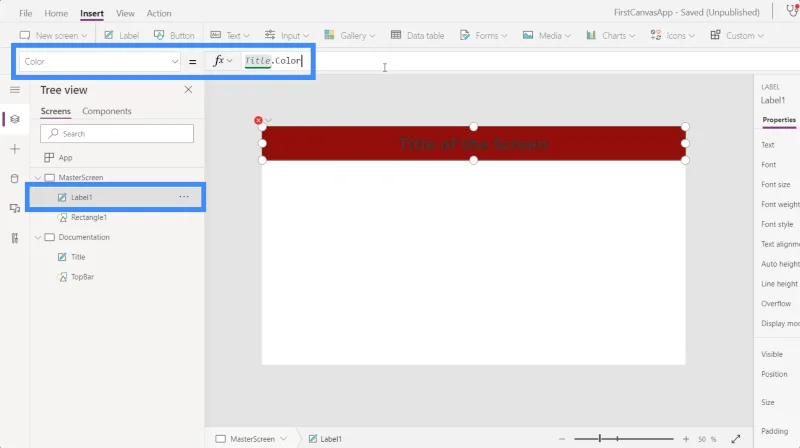Fit canvas to window icon
This screenshot has width=800, height=448.
(x=736, y=439)
